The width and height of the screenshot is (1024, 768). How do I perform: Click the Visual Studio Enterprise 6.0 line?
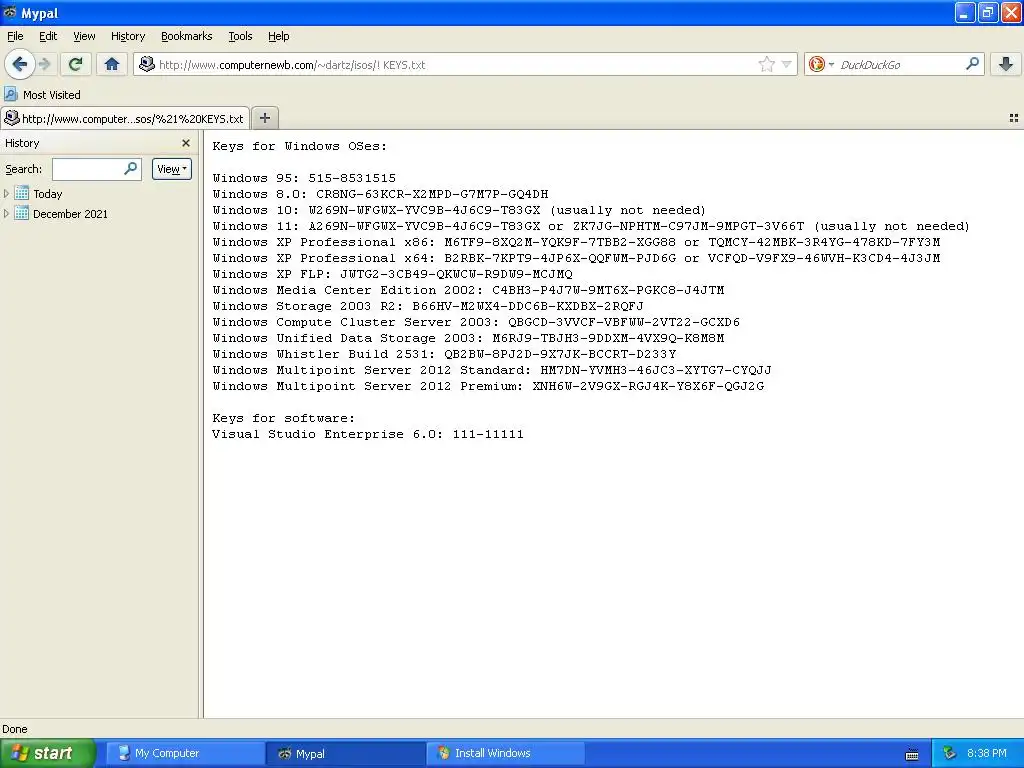[368, 434]
